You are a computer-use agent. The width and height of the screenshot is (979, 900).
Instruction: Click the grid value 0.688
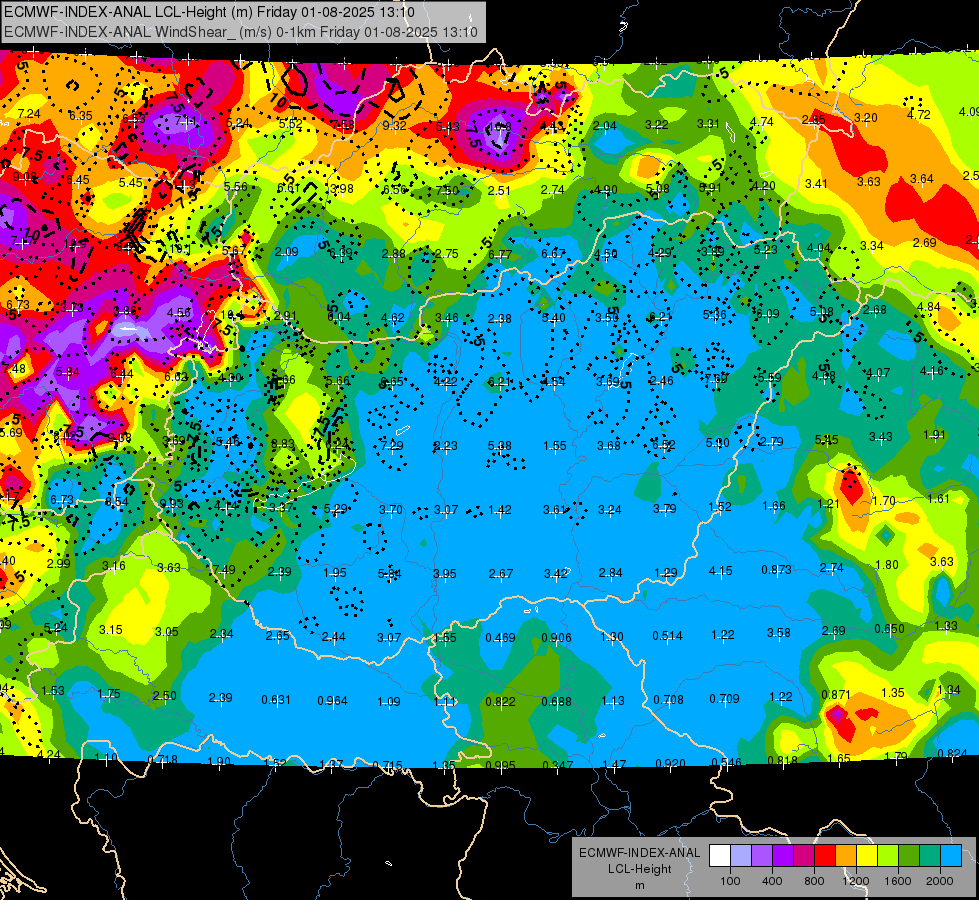click(x=556, y=701)
